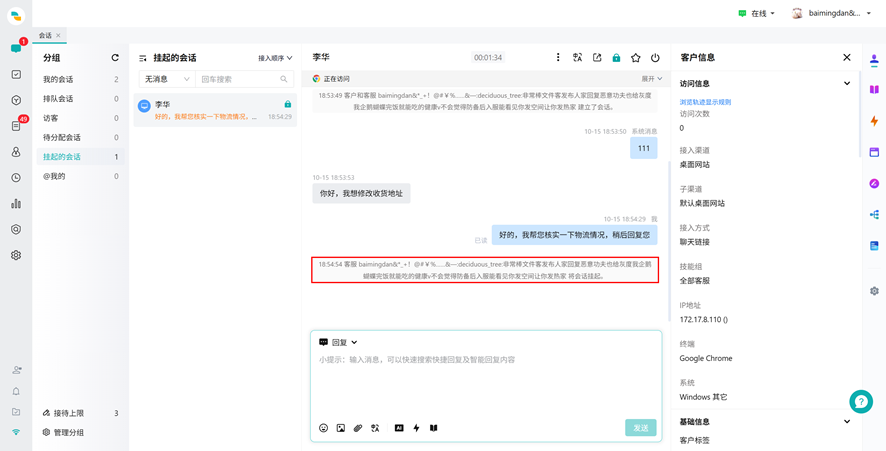Open the 接入顺序 sort dropdown

coord(275,58)
